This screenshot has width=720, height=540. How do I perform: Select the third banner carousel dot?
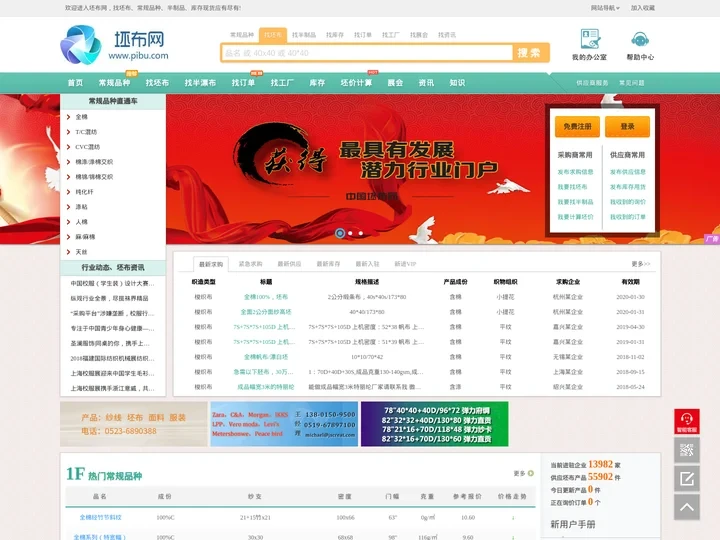[361, 233]
